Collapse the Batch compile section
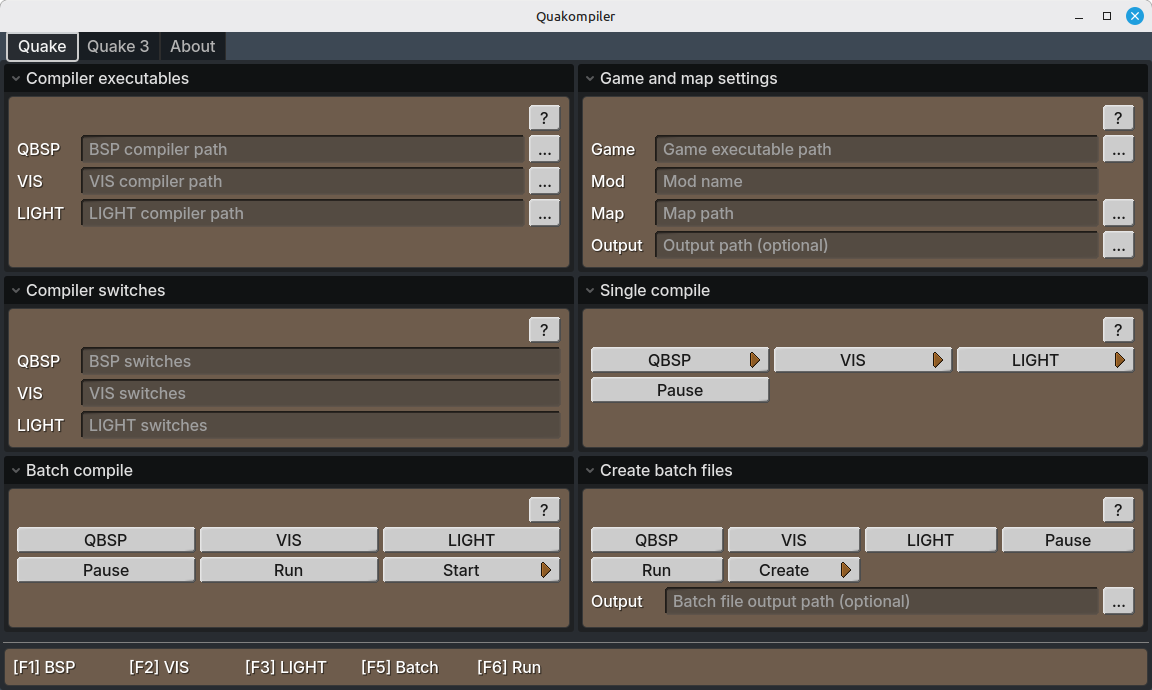This screenshot has height=690, width=1152. (16, 471)
